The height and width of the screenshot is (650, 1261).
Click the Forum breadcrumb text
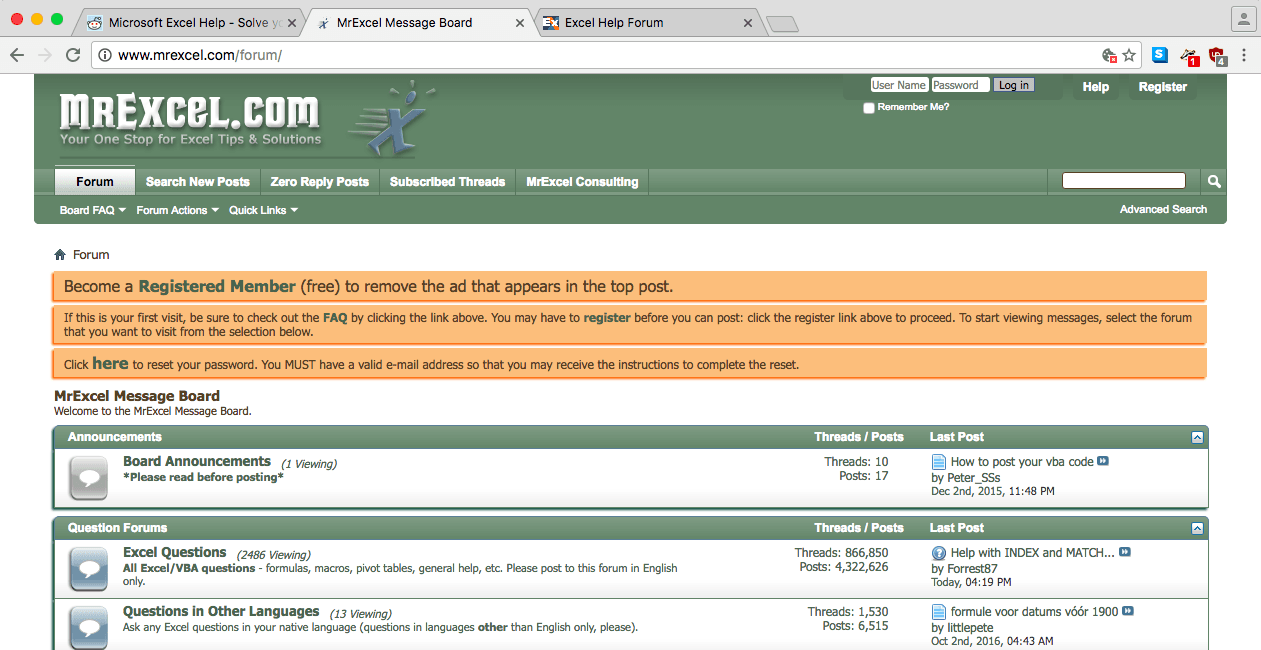(x=91, y=255)
